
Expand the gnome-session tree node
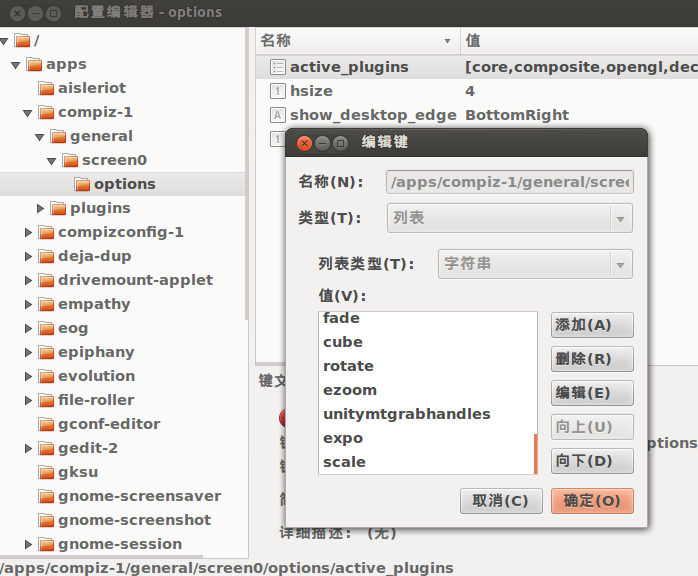coord(28,544)
